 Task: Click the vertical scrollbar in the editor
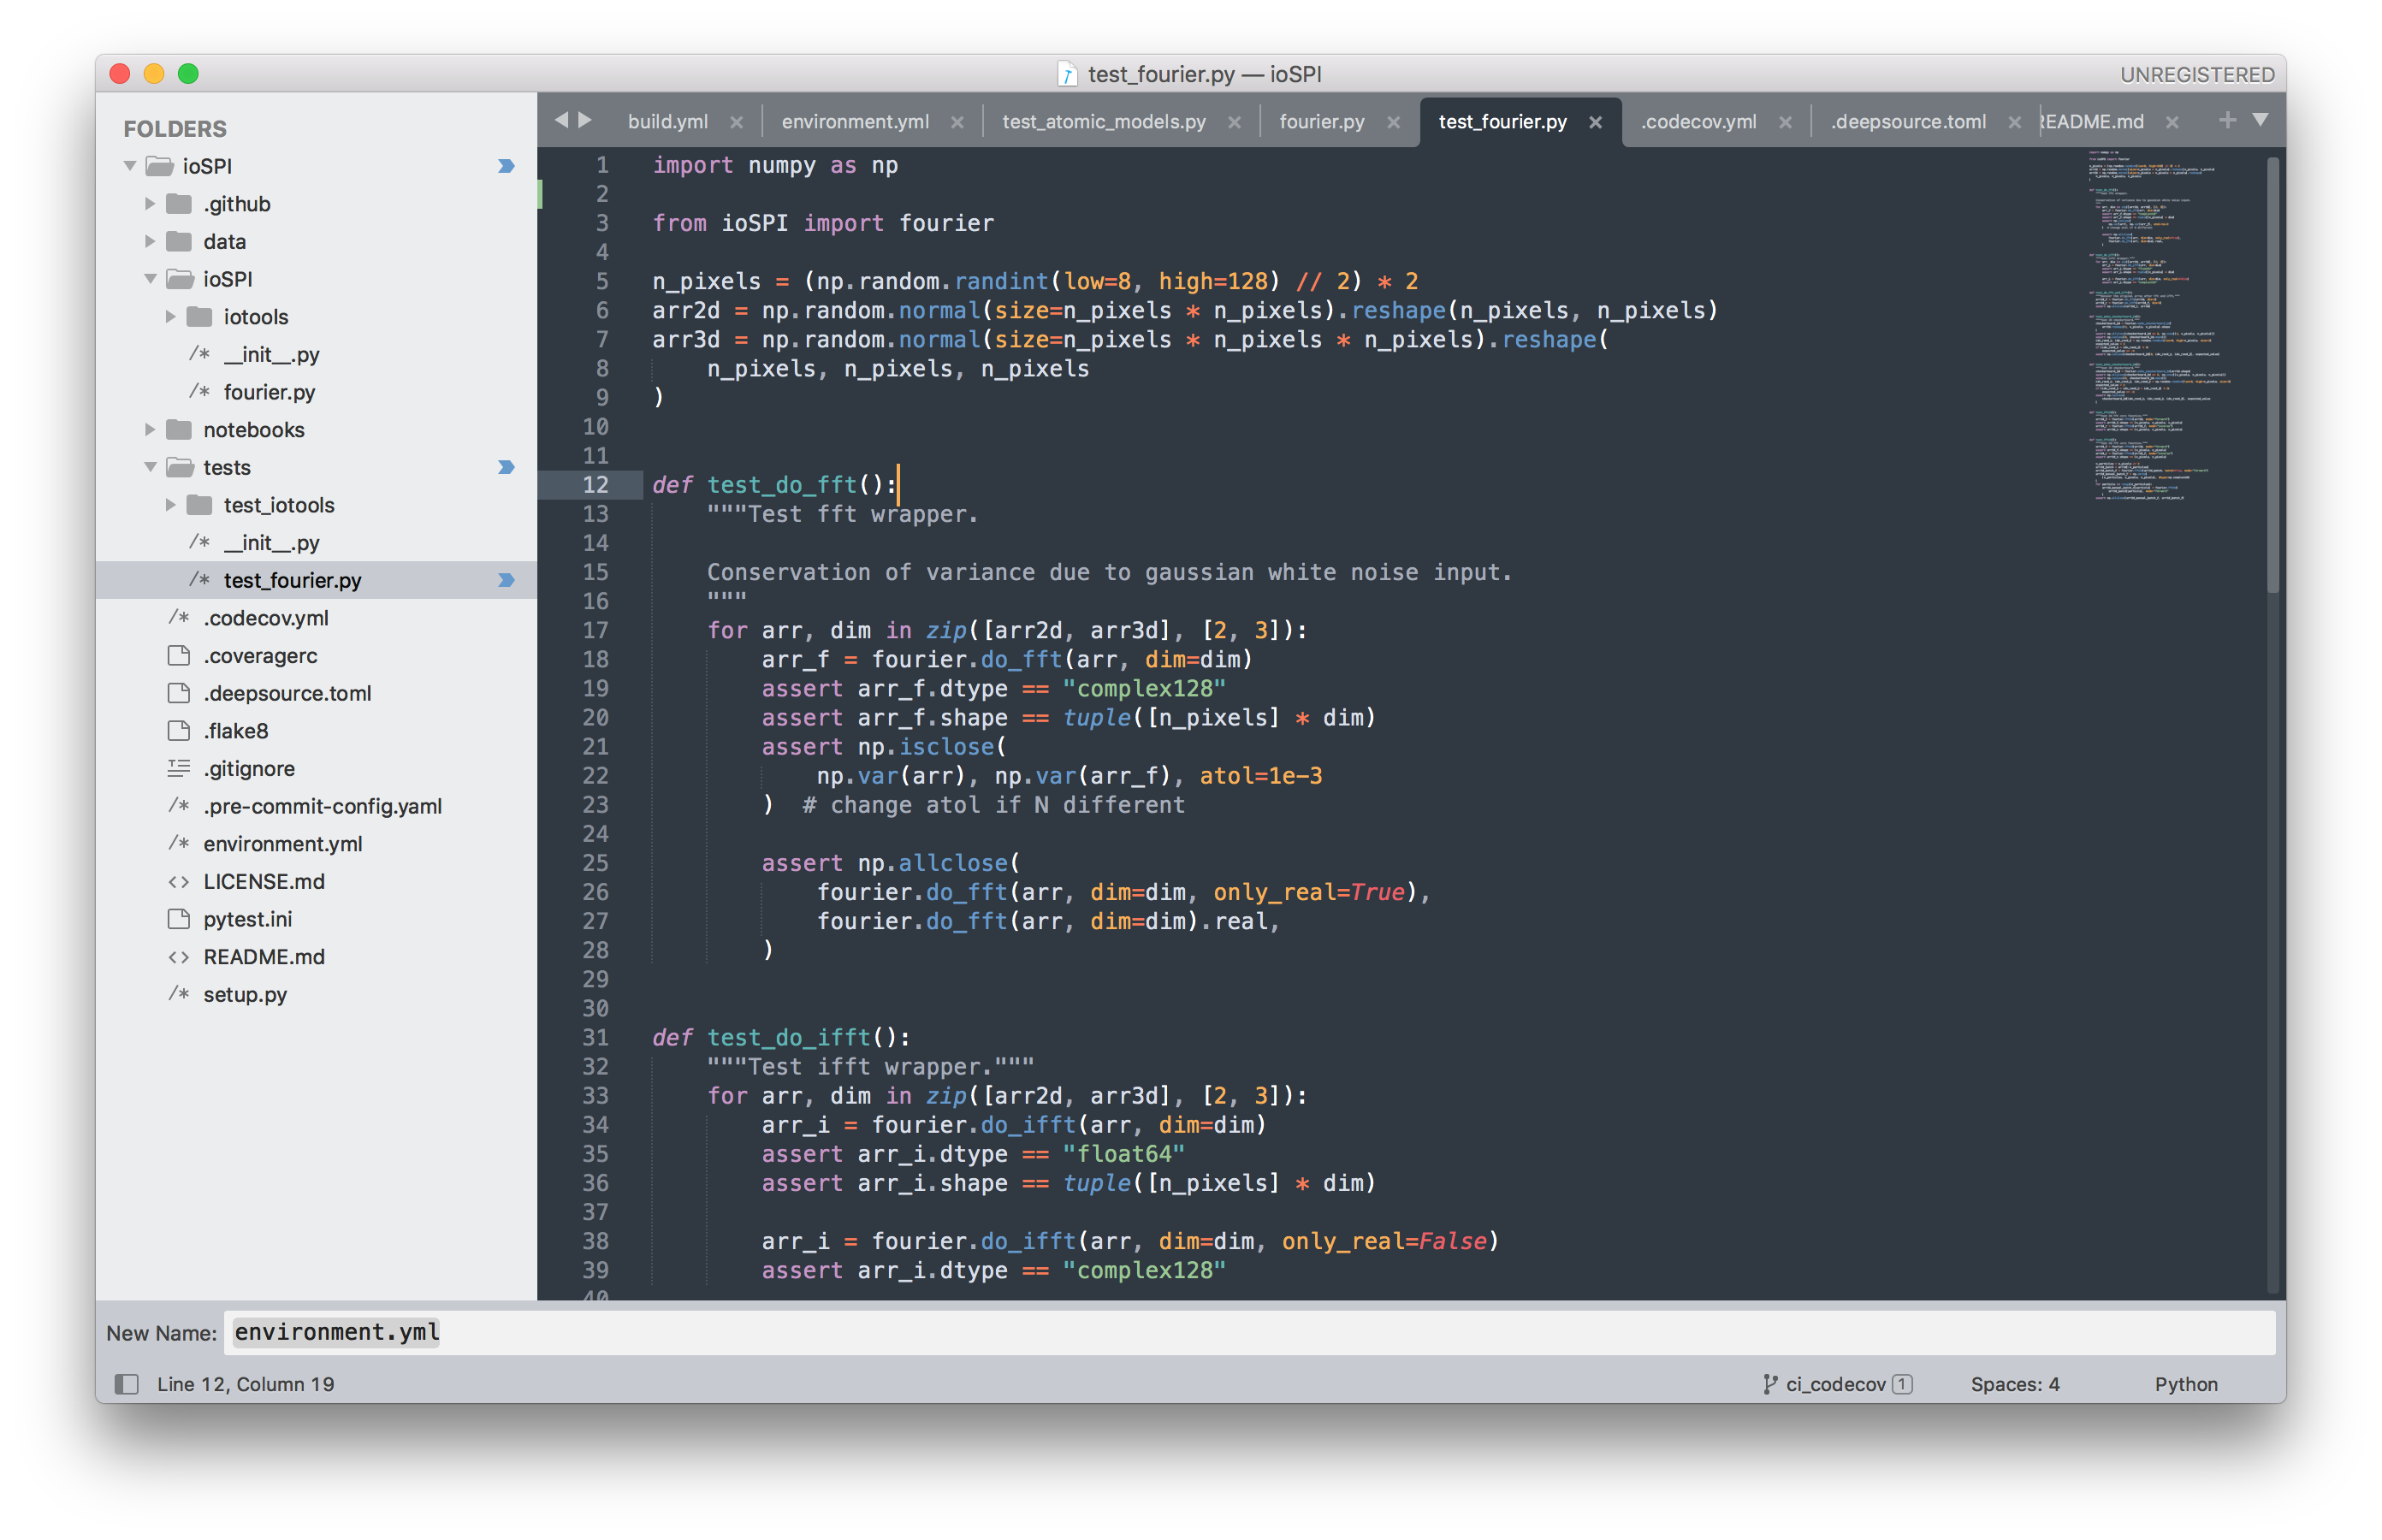2272,375
